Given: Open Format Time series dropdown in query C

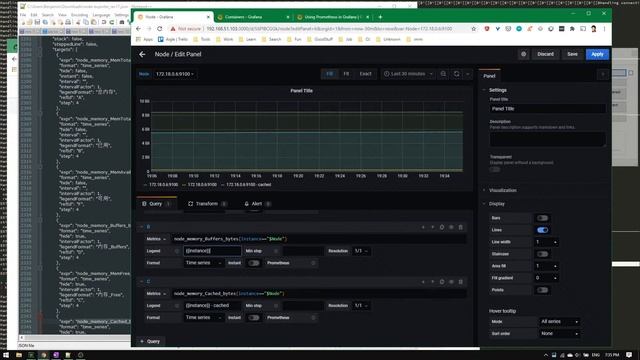Looking at the screenshot, I should click(203, 318).
